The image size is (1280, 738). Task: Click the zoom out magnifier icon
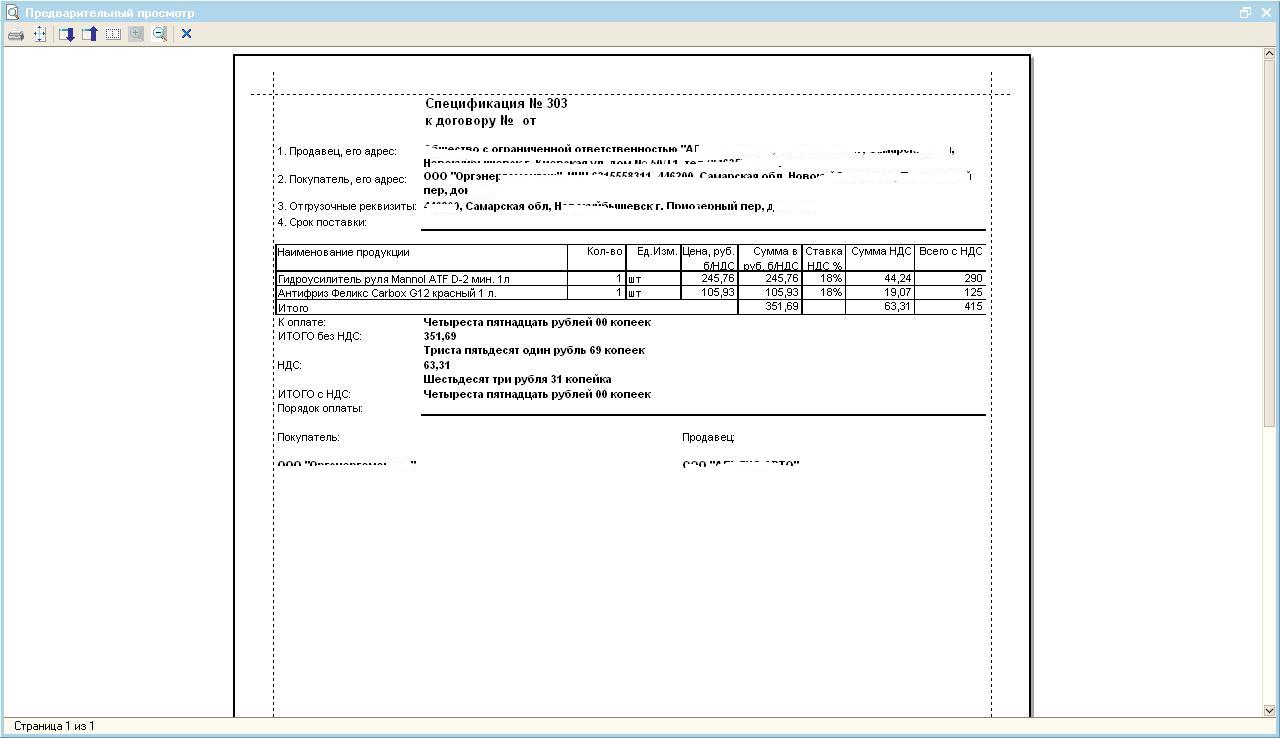pos(159,34)
